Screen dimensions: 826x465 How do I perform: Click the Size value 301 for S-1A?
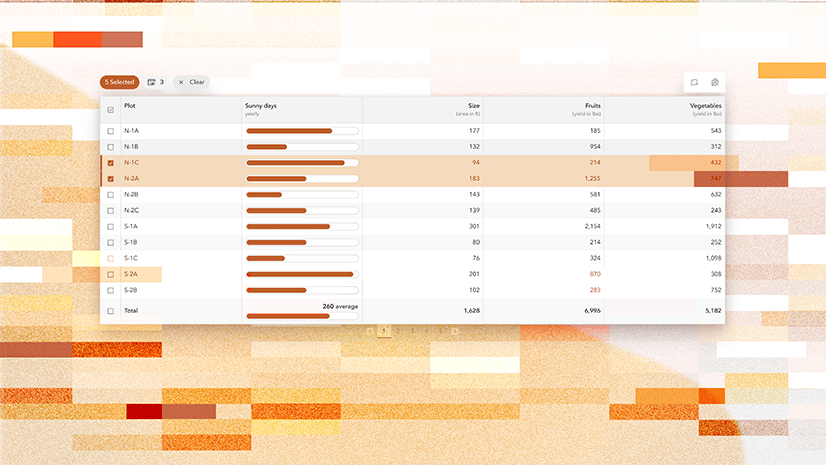click(x=474, y=226)
